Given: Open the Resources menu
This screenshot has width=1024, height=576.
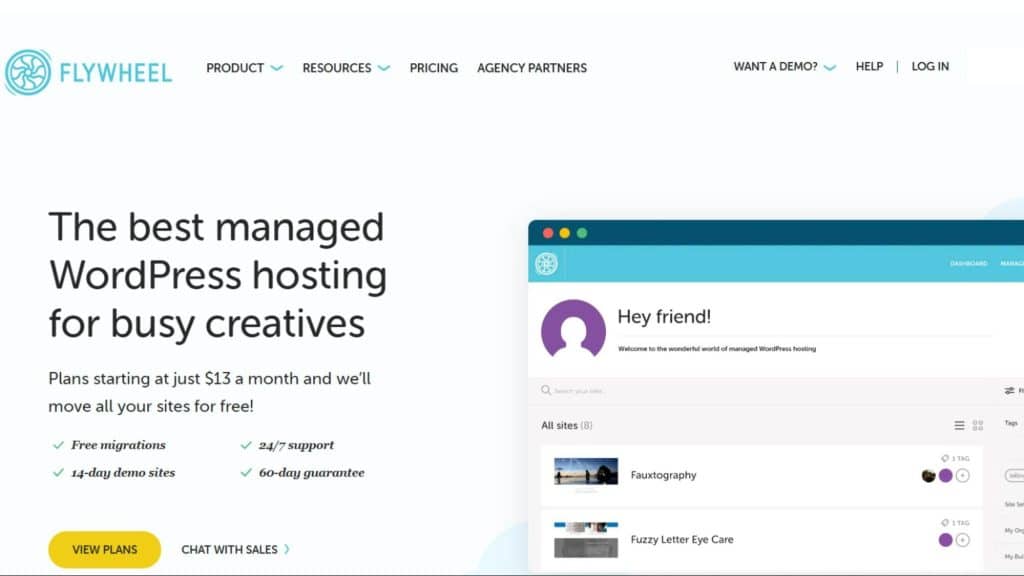Looking at the screenshot, I should 336,68.
